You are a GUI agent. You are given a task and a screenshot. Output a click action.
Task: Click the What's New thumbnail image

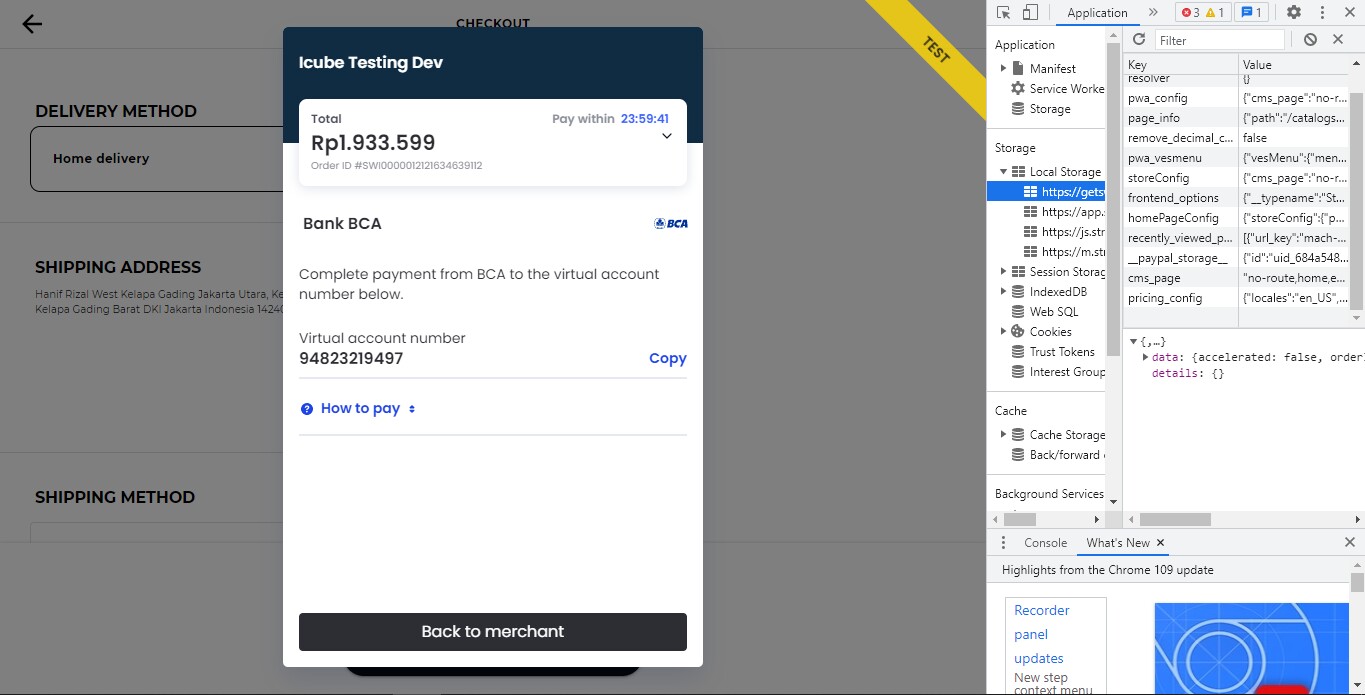point(1251,648)
